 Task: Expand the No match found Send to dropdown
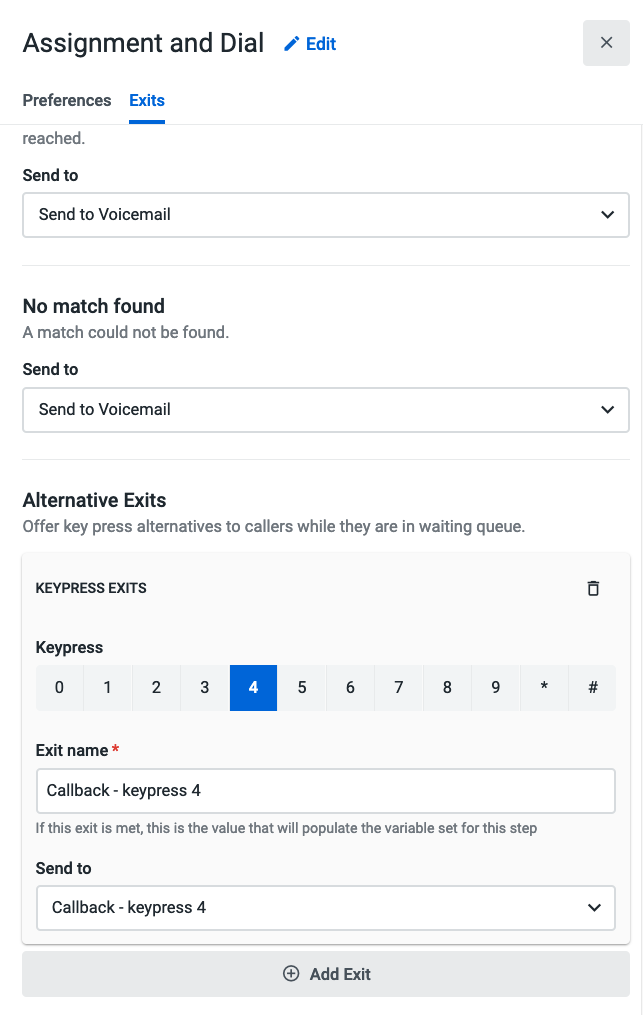pos(326,410)
